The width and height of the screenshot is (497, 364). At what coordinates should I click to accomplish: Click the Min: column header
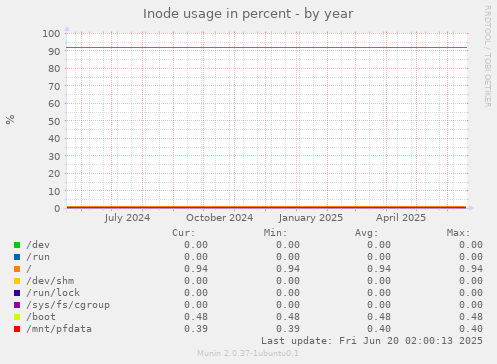point(275,233)
